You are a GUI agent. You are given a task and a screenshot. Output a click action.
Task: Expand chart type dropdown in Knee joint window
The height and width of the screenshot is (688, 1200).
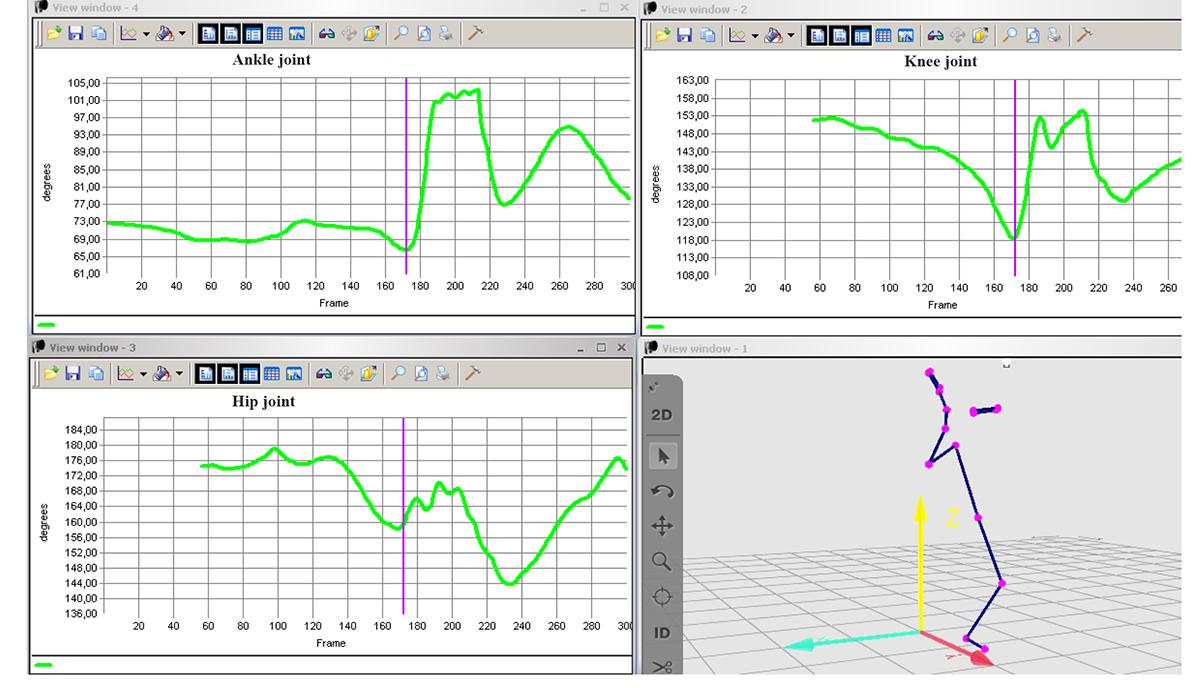point(755,35)
